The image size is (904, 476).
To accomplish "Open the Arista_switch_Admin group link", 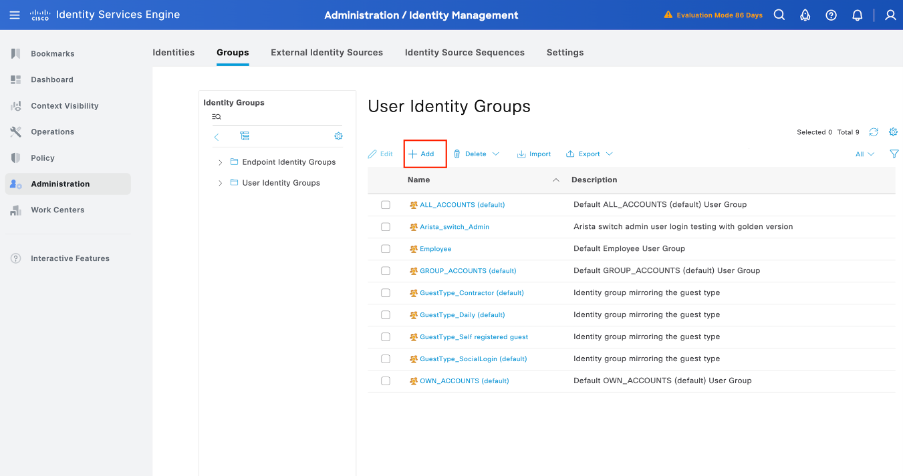I will 454,226.
